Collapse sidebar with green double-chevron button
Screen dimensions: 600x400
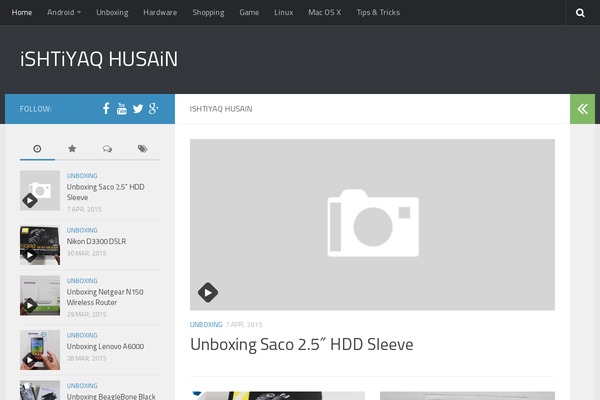pyautogui.click(x=582, y=109)
